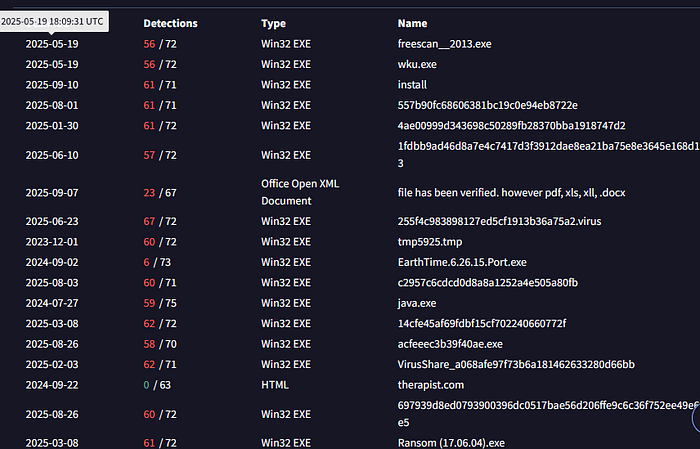Select the name starting 1fdbb9ad46d8a7e4c
700x449 pixels.
(x=549, y=154)
